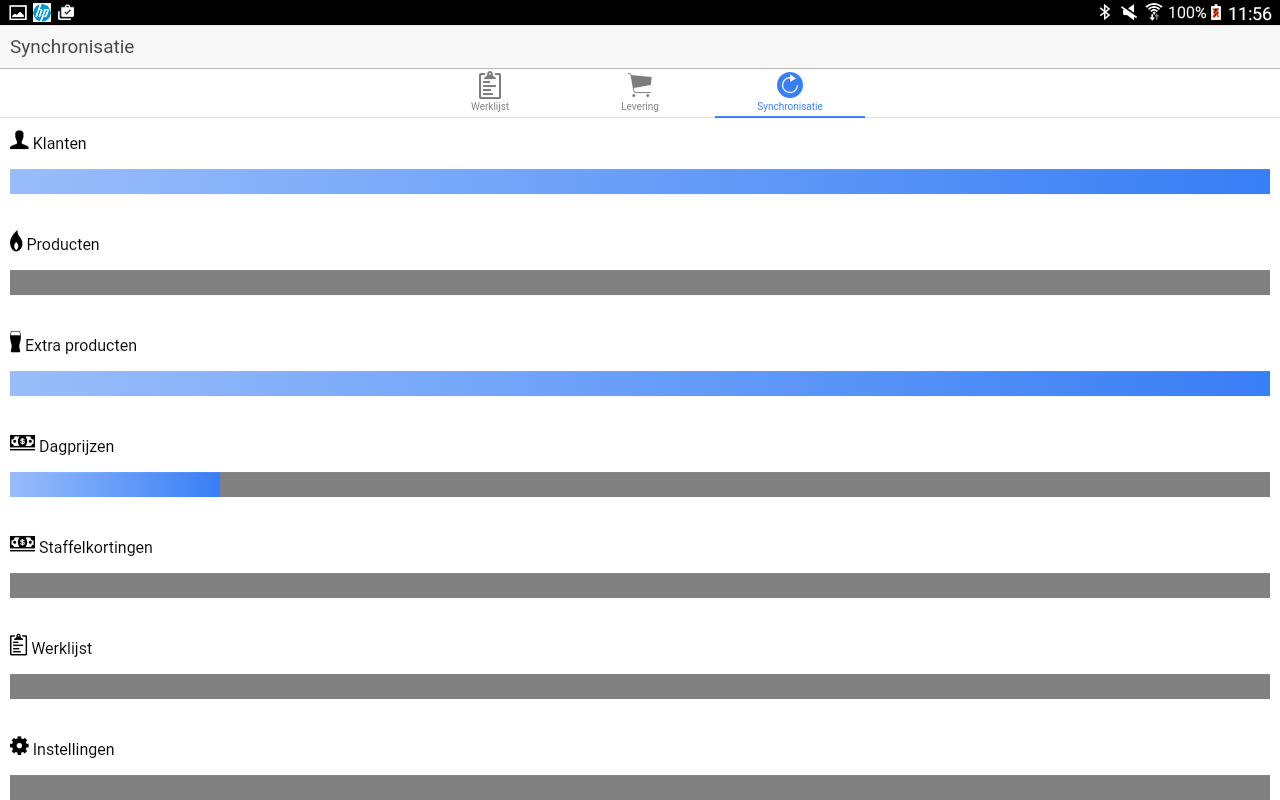
Task: Open the Werklijst tab
Action: [490, 93]
